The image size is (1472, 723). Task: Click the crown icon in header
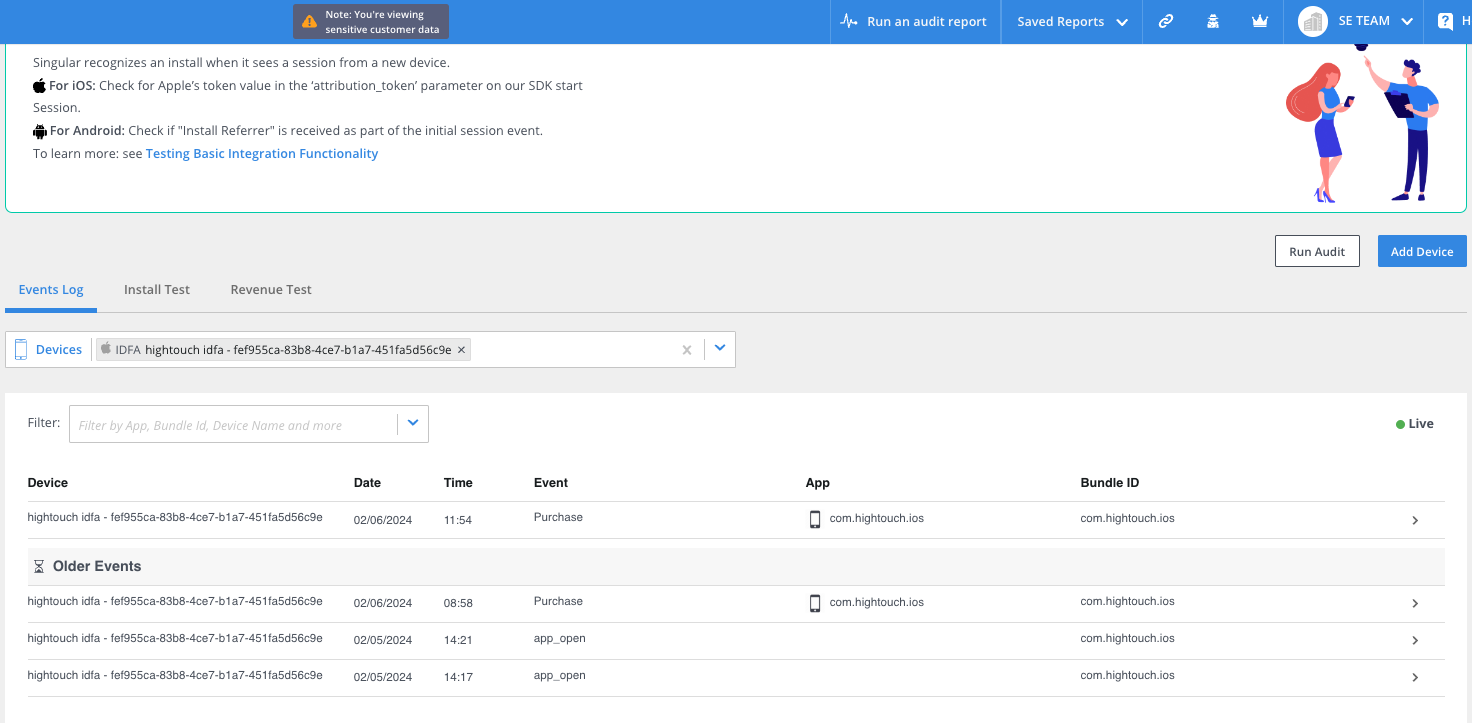coord(1260,21)
